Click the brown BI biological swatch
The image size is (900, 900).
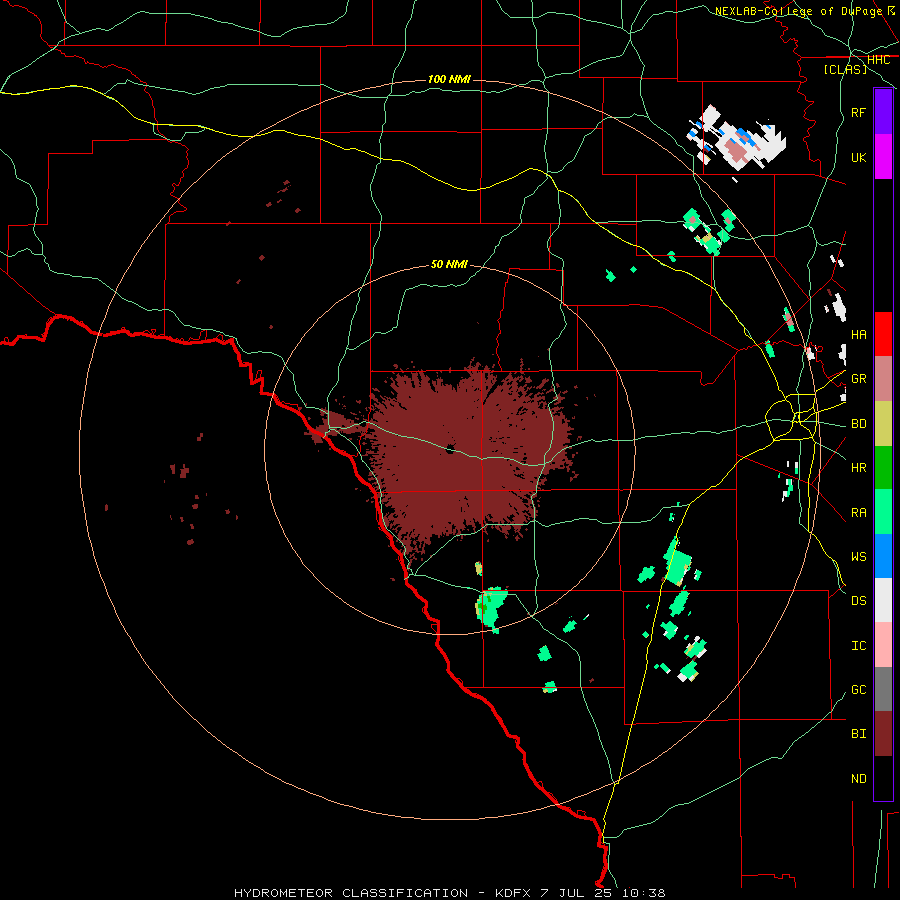click(x=883, y=734)
